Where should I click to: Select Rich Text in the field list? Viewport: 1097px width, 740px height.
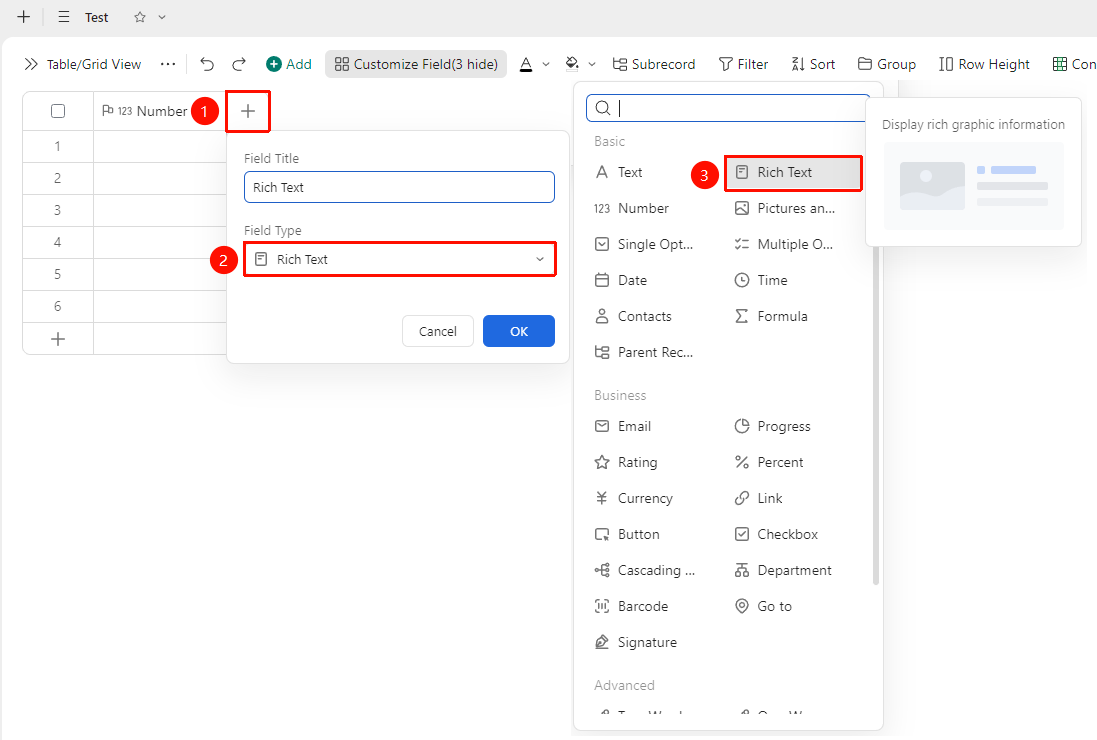(x=793, y=173)
